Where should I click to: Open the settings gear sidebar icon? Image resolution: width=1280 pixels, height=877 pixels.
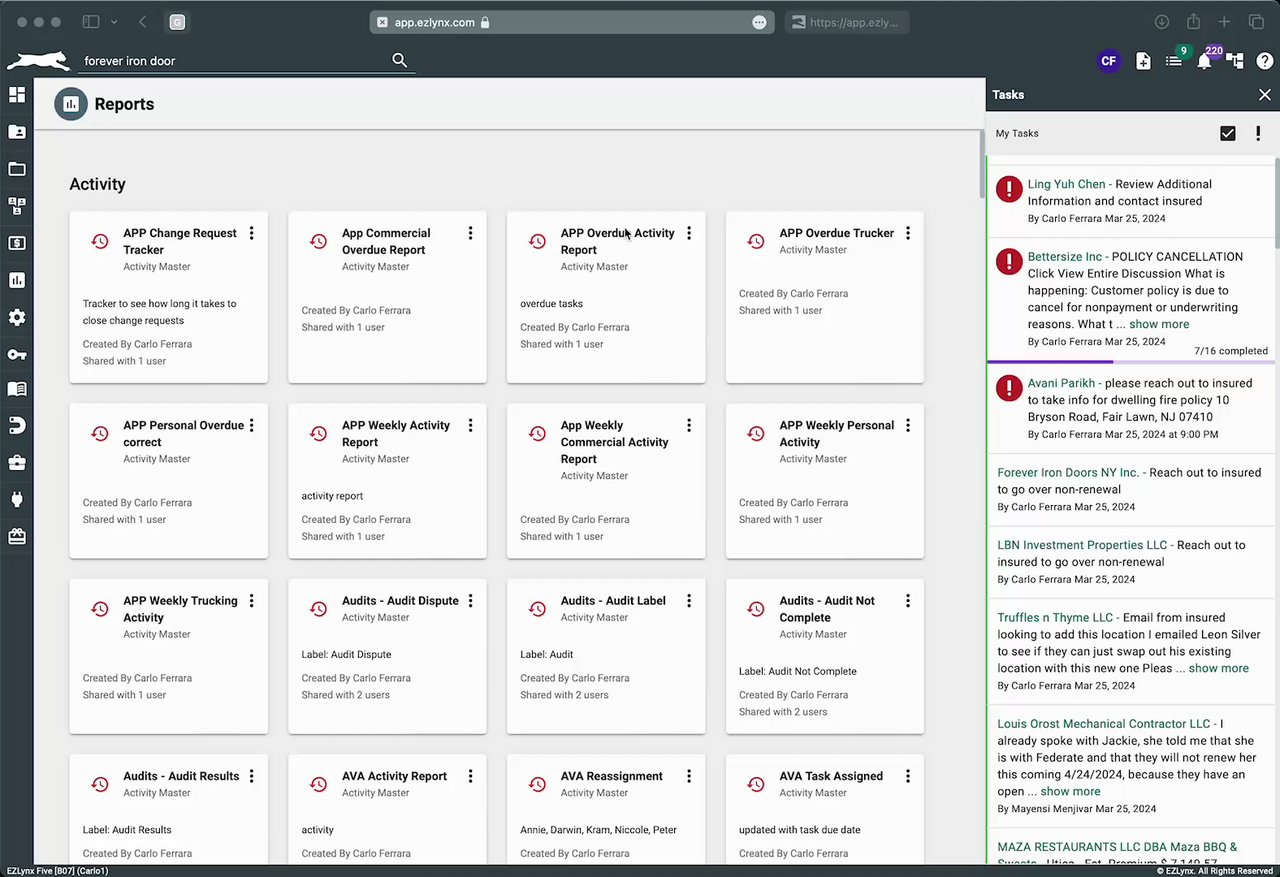[x=16, y=317]
